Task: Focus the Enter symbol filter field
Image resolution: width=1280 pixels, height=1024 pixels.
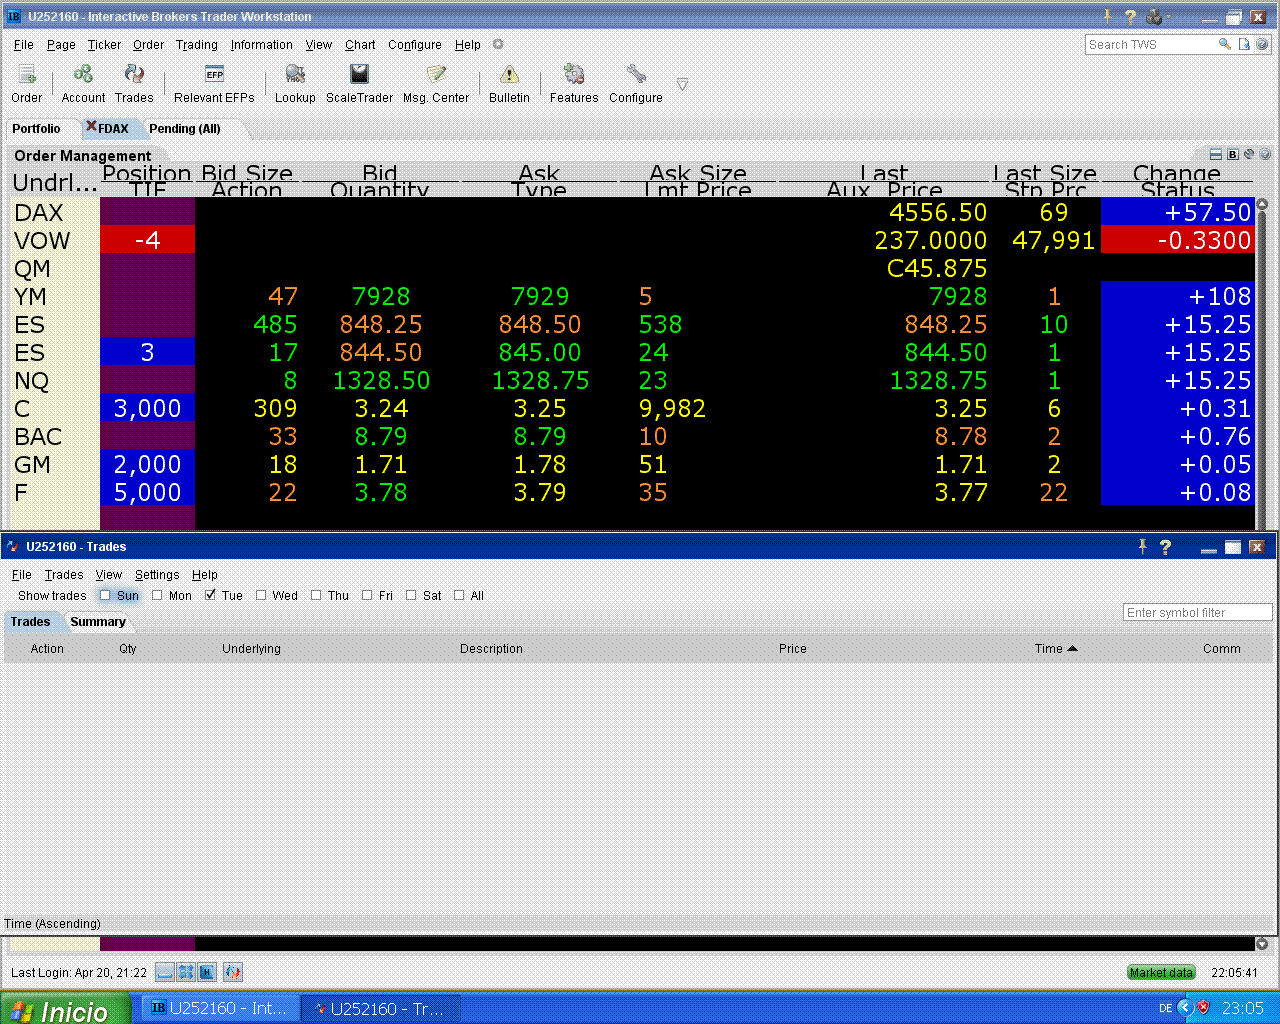Action: click(x=1197, y=612)
